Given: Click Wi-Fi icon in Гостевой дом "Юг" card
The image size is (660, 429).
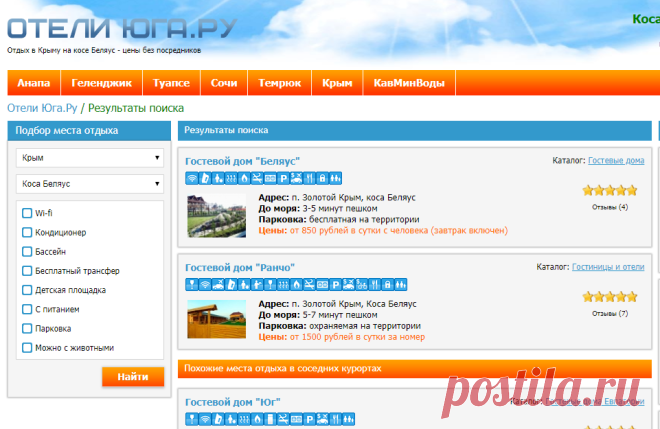Looking at the screenshot, I should pyautogui.click(x=205, y=419).
